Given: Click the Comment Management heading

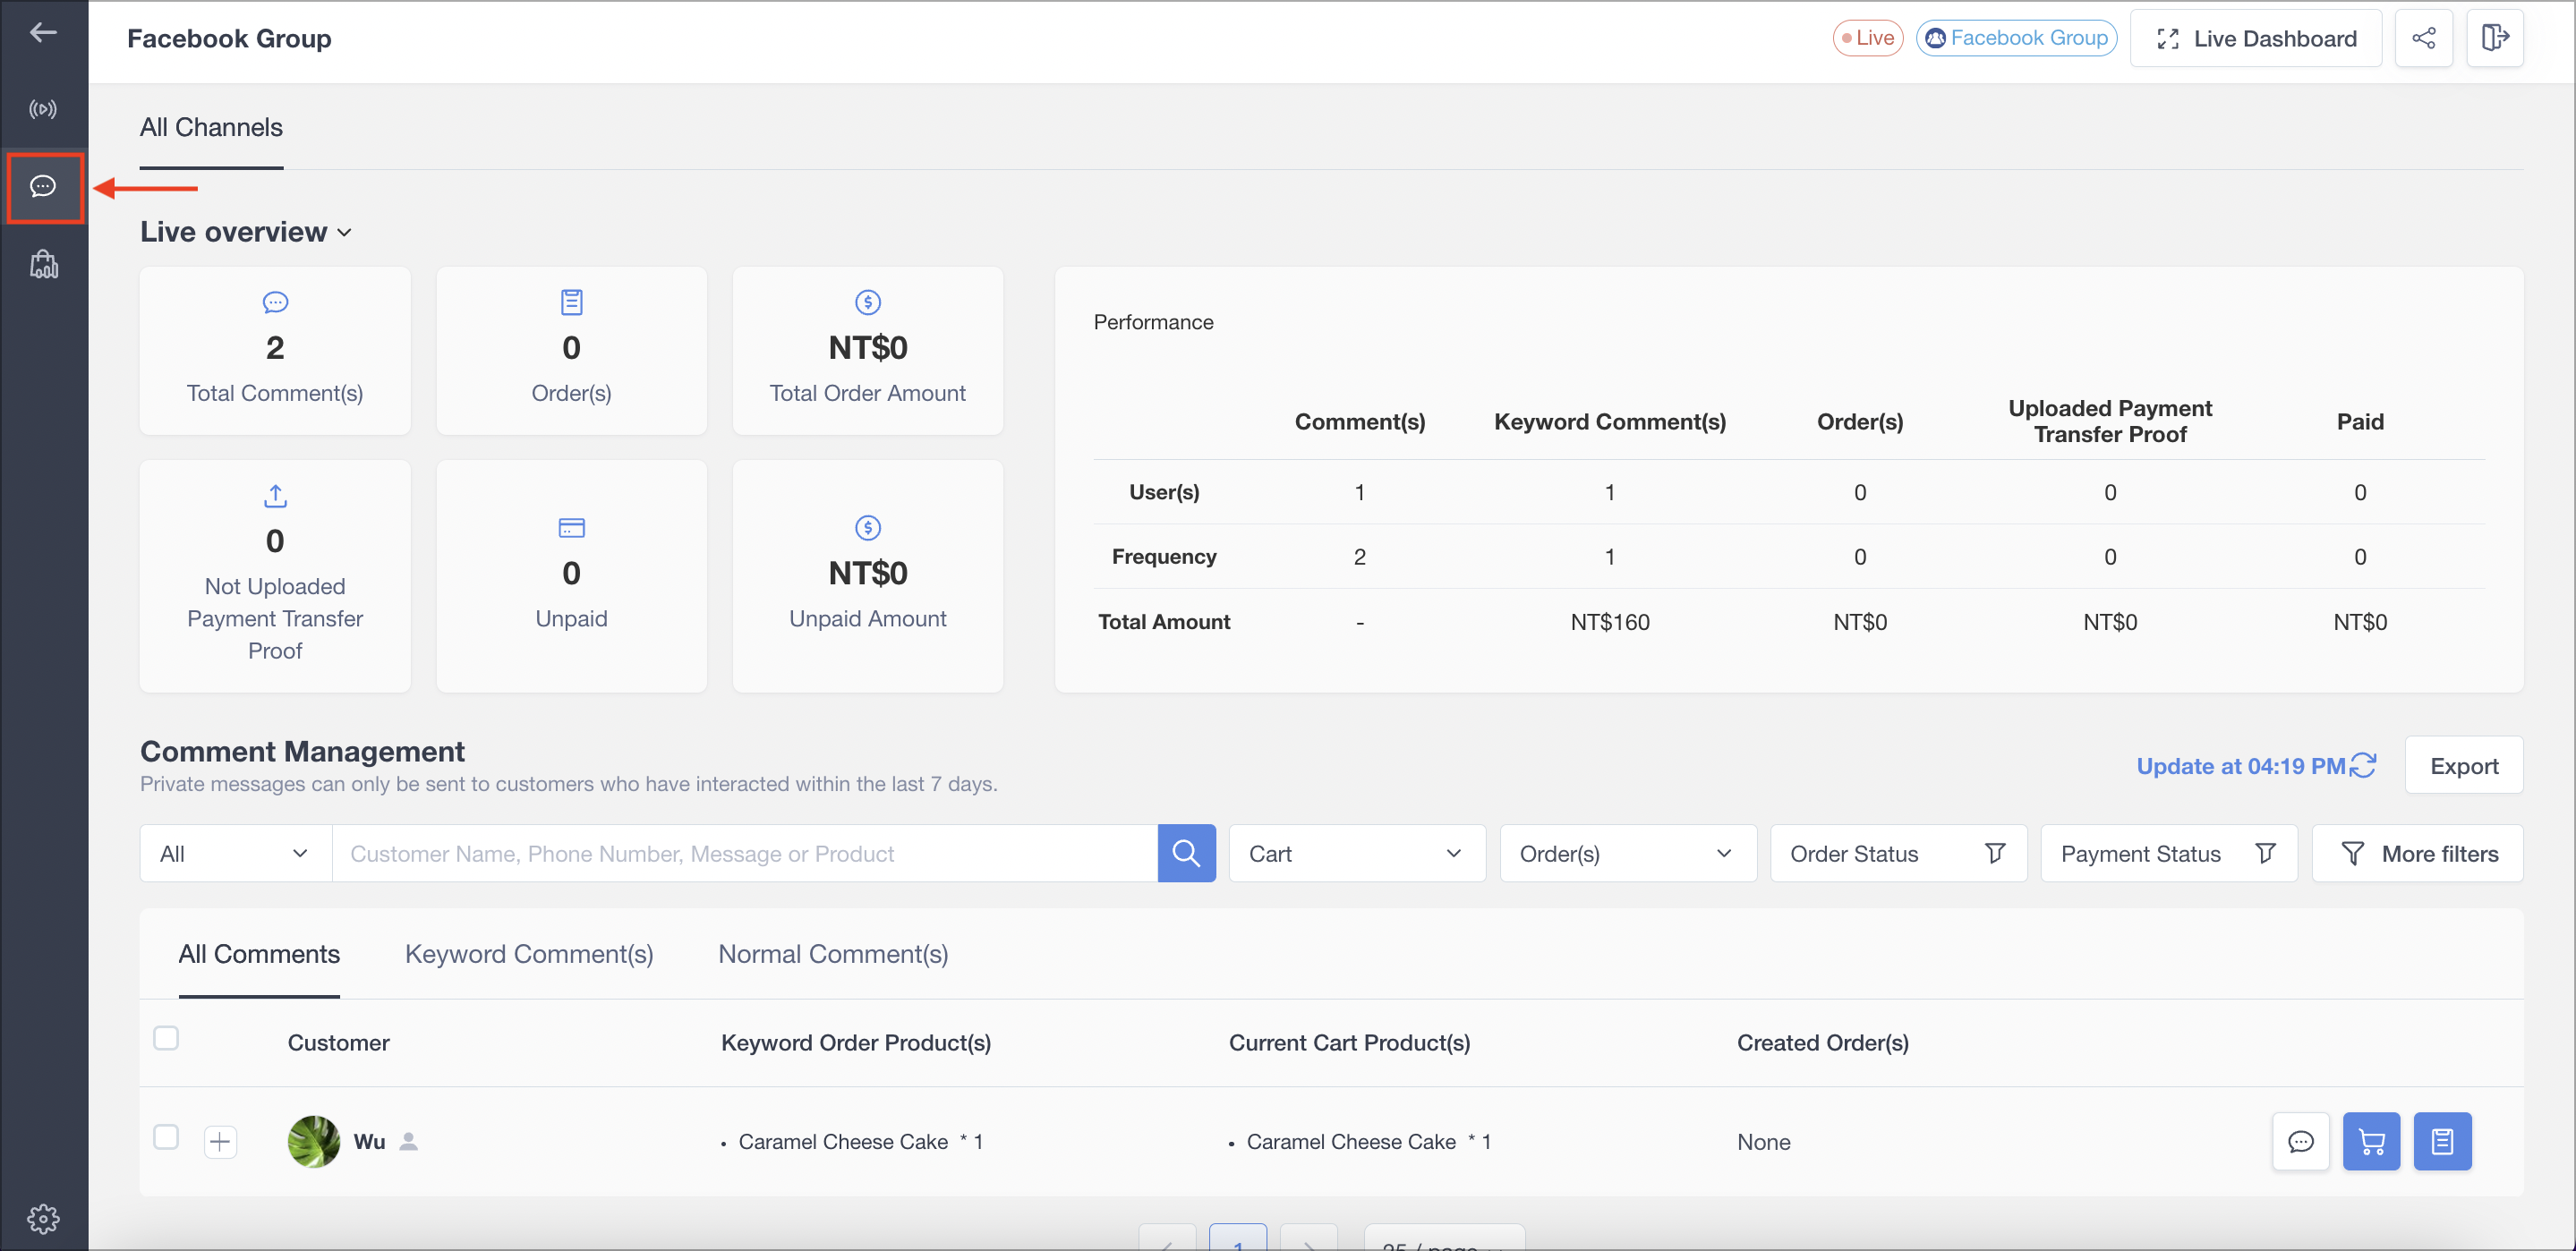Looking at the screenshot, I should coord(302,751).
